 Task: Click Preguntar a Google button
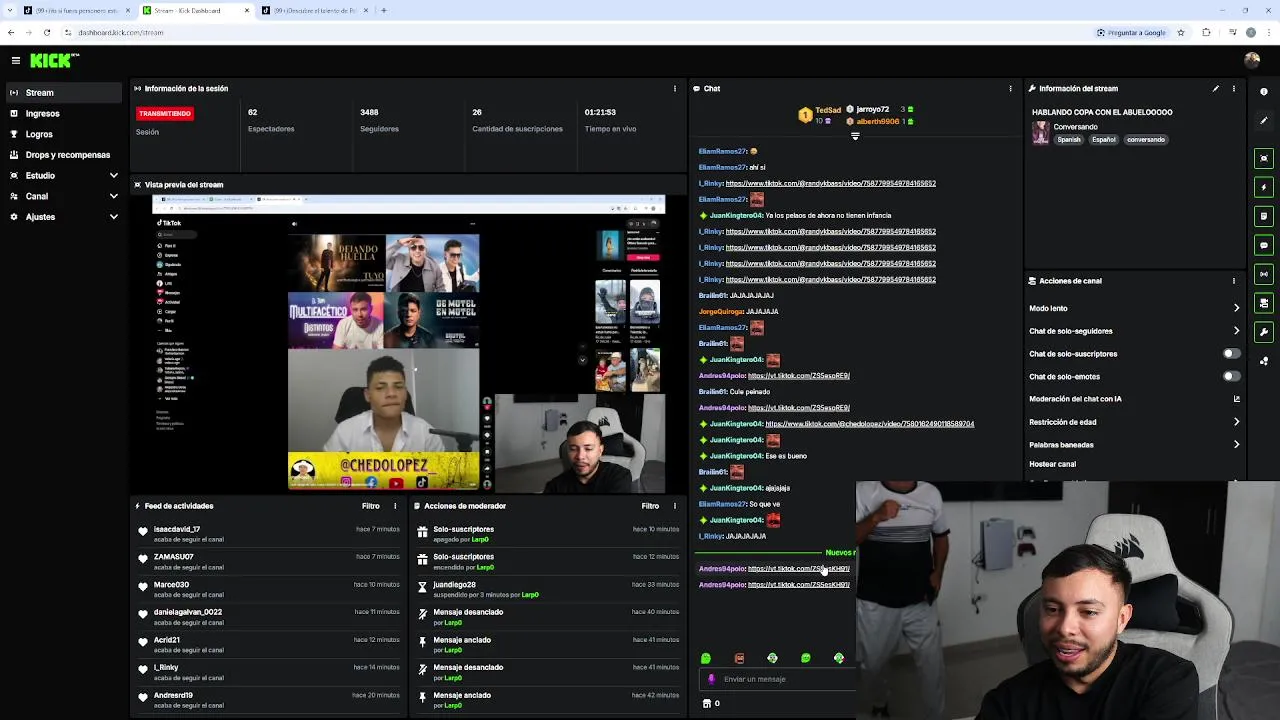[1131, 32]
